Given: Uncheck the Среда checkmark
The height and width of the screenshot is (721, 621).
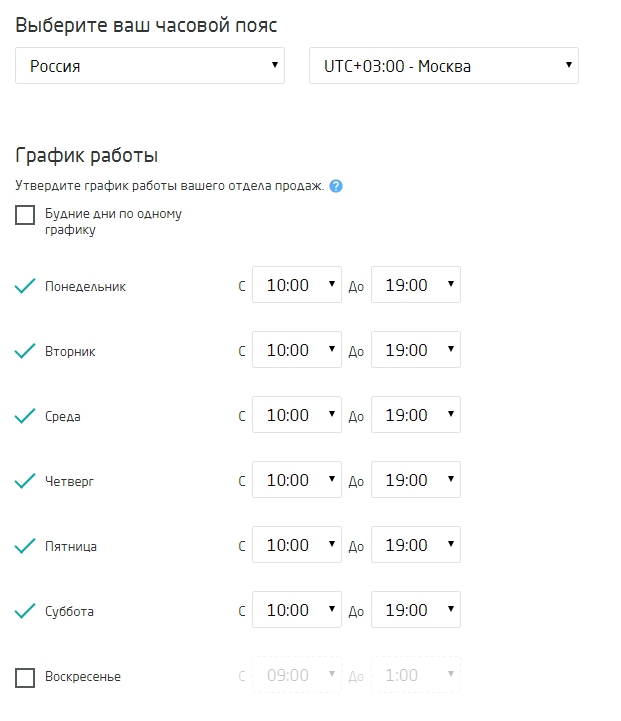Looking at the screenshot, I should tap(25, 416).
